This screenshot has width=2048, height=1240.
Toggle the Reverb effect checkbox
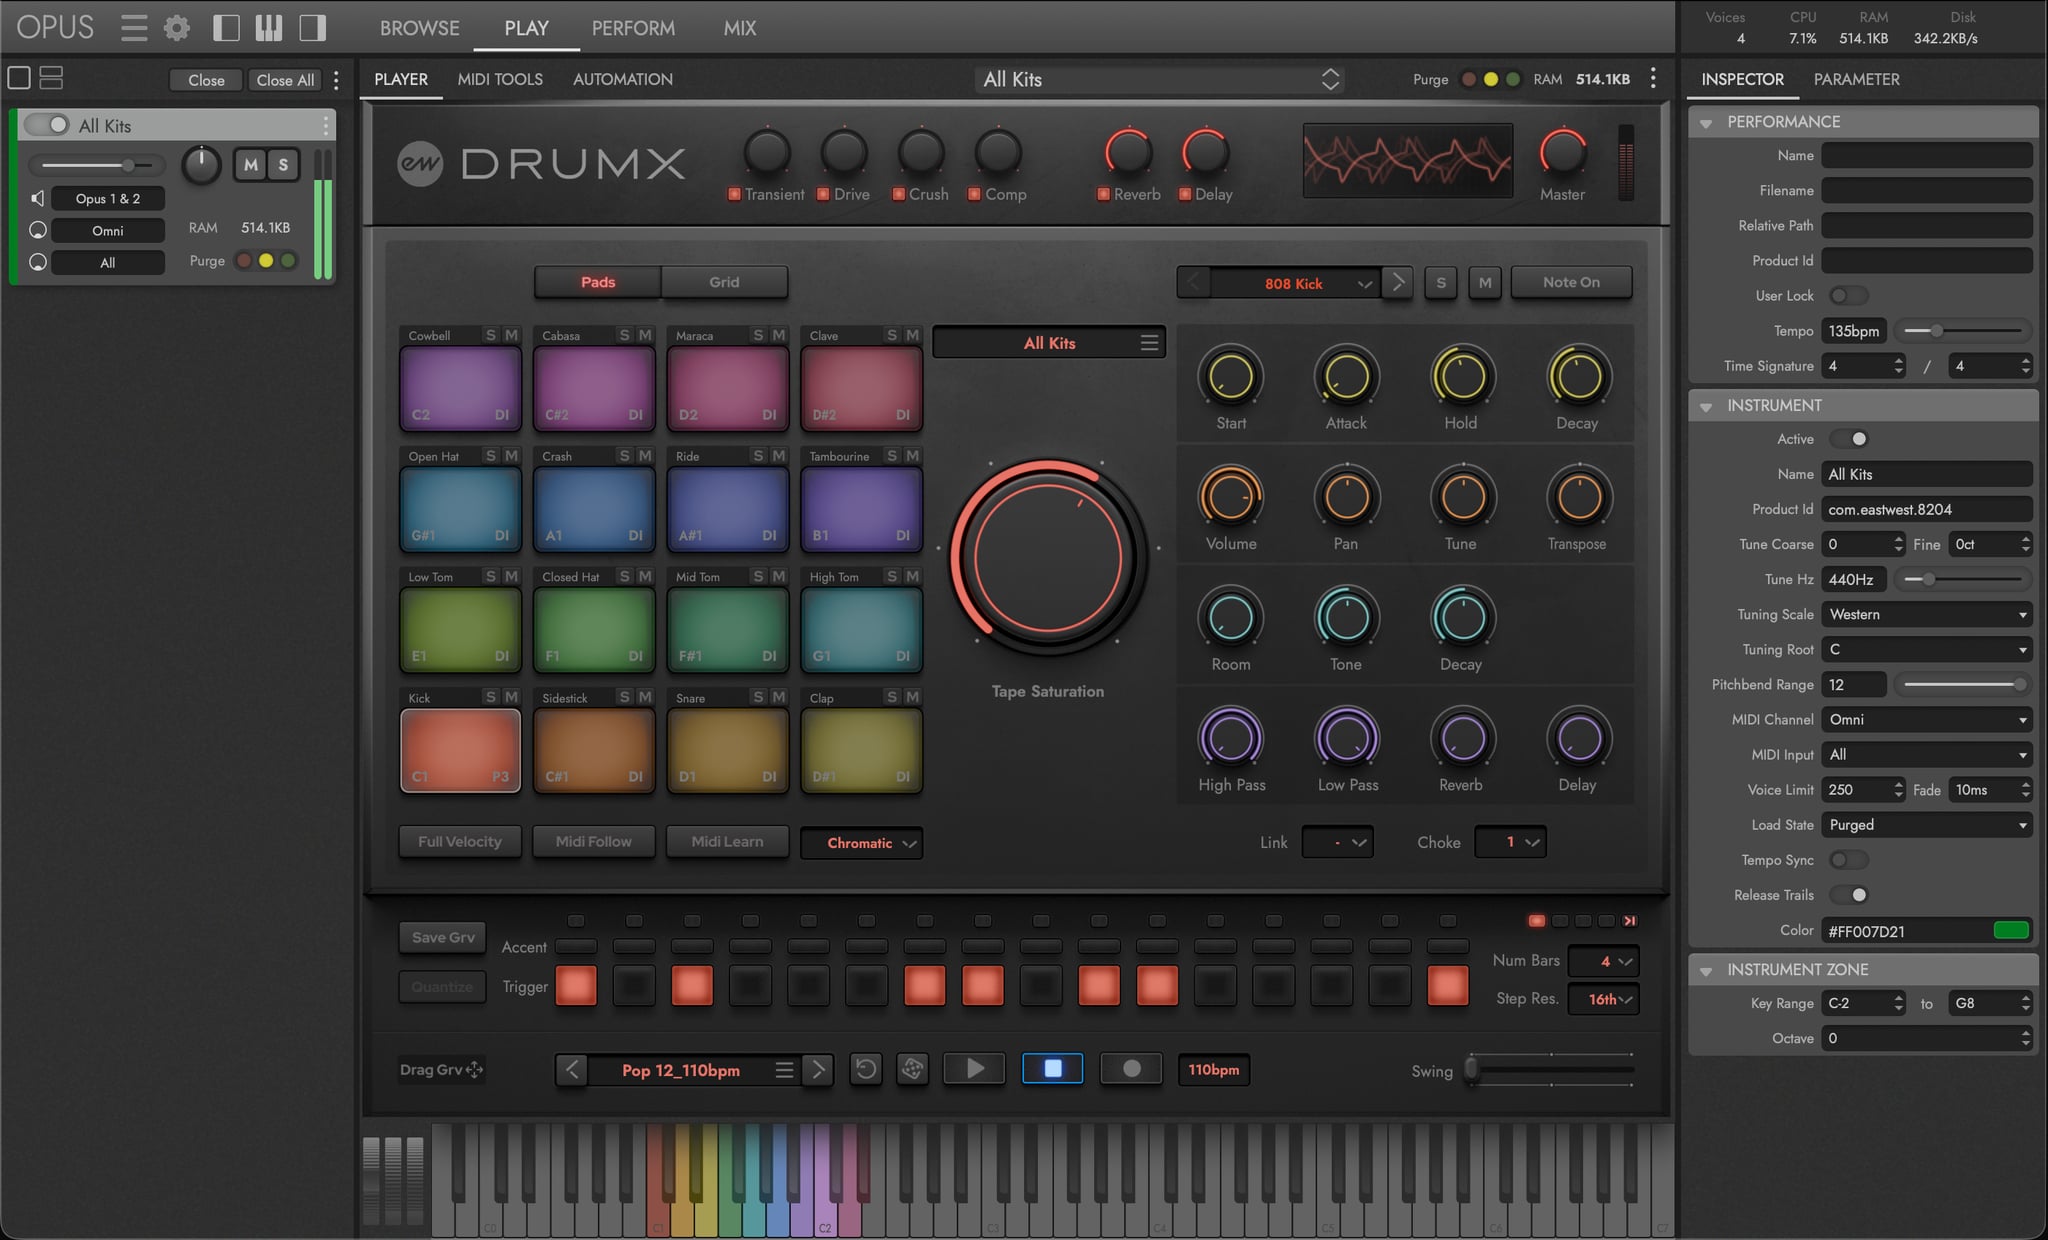click(x=1104, y=194)
